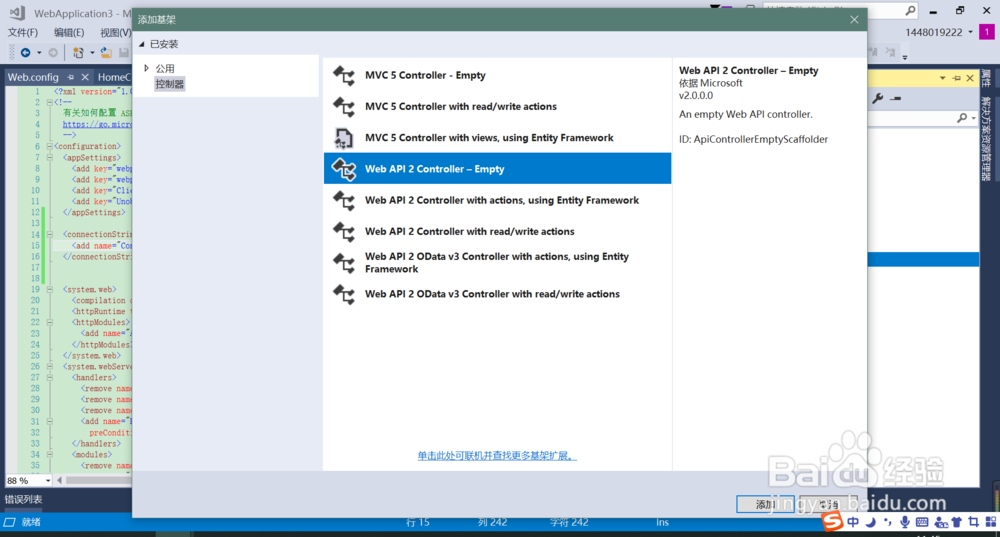The width and height of the screenshot is (1000, 537).
Task: Collapse the configuration node at line 6
Action: pyautogui.click(x=50, y=147)
